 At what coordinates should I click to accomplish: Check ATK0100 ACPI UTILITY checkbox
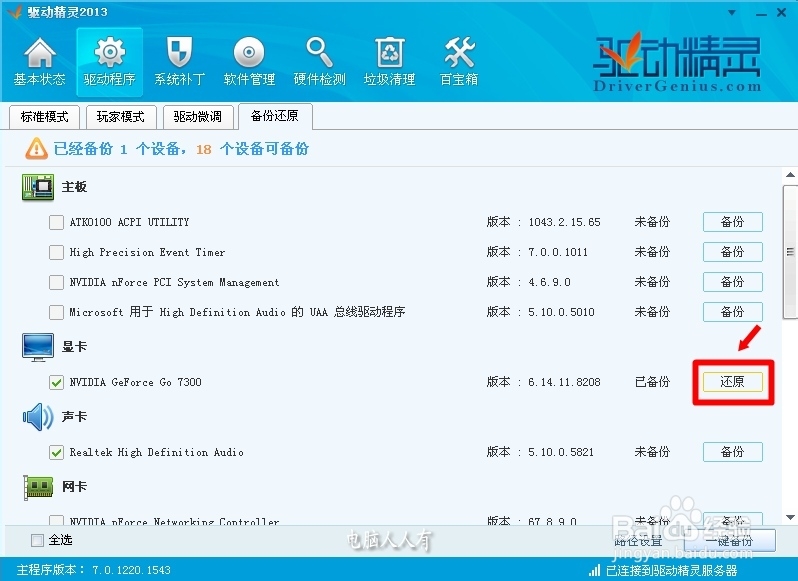[56, 222]
